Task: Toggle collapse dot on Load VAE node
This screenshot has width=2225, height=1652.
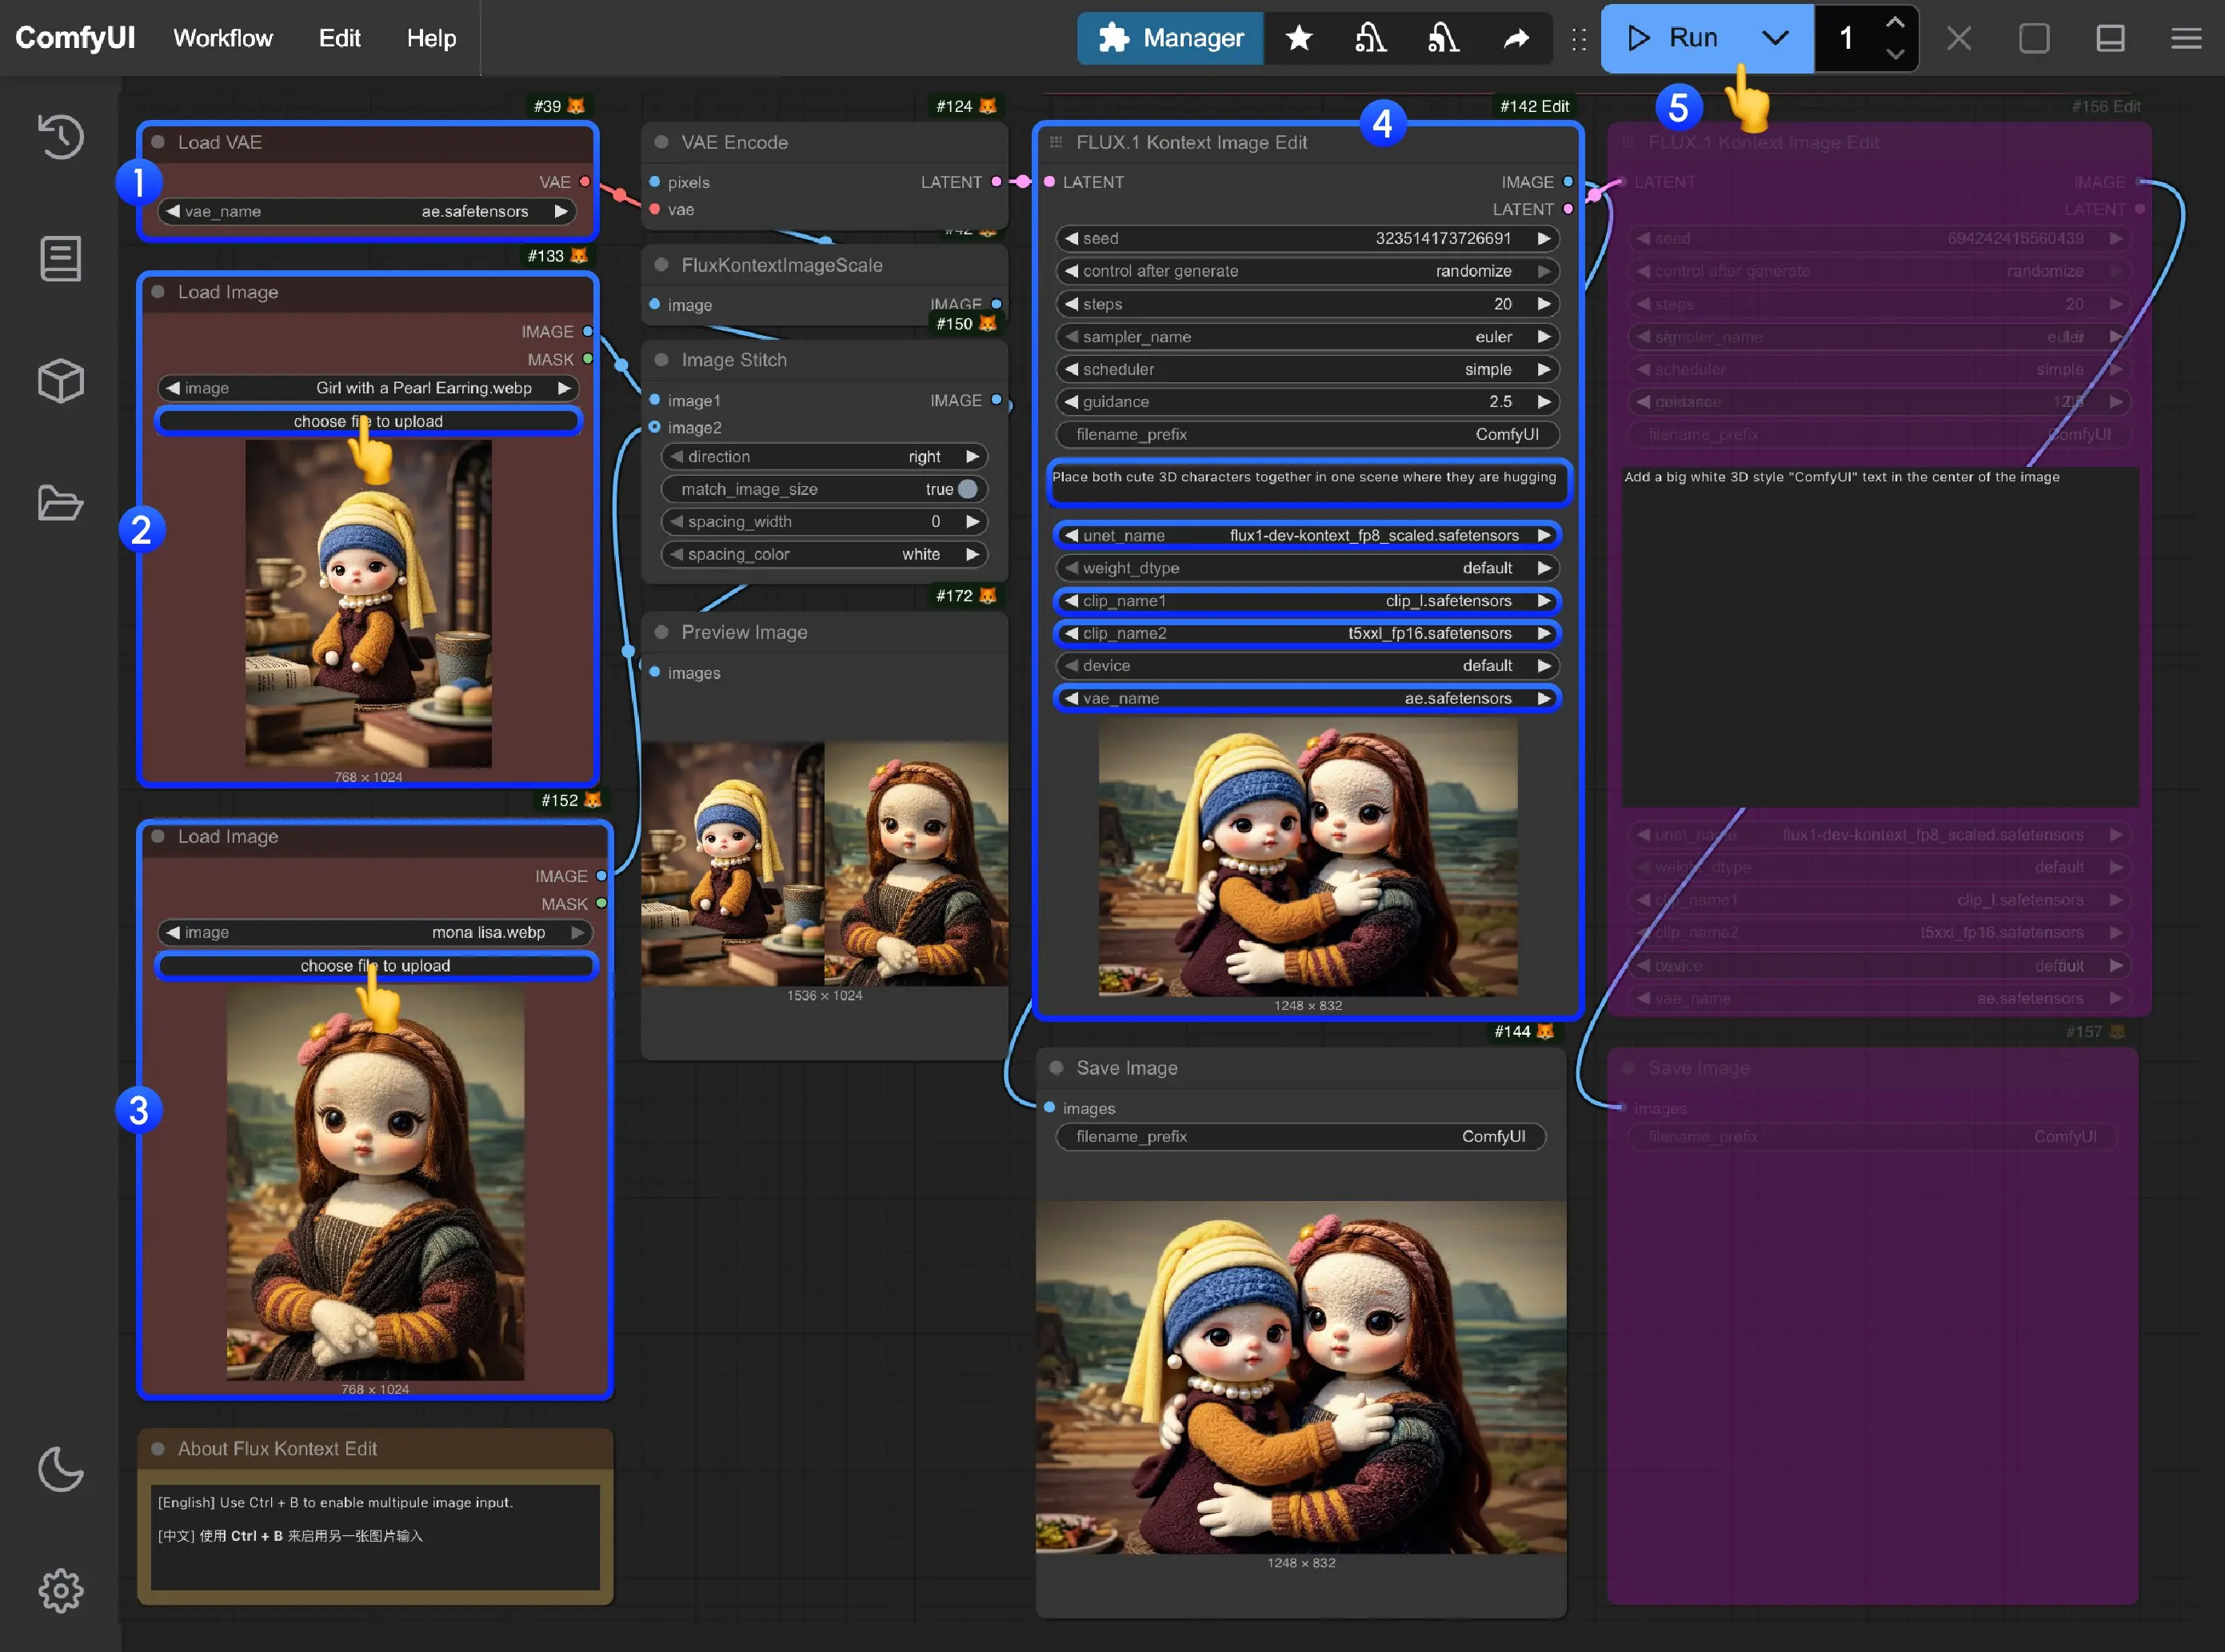Action: [158, 142]
